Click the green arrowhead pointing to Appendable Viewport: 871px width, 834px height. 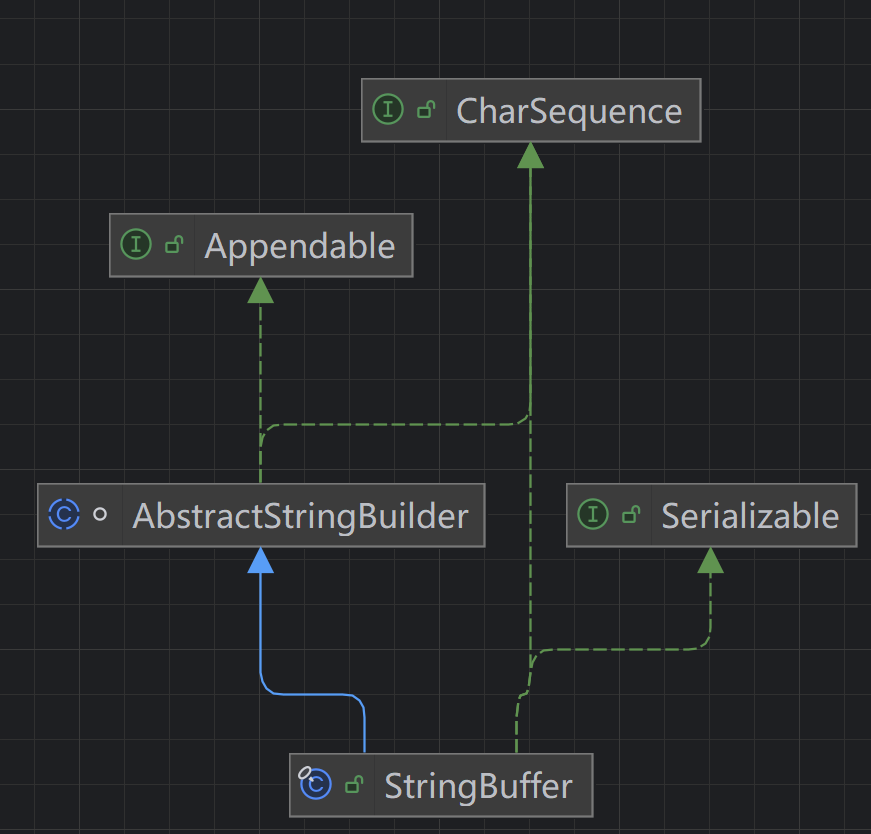[x=261, y=290]
